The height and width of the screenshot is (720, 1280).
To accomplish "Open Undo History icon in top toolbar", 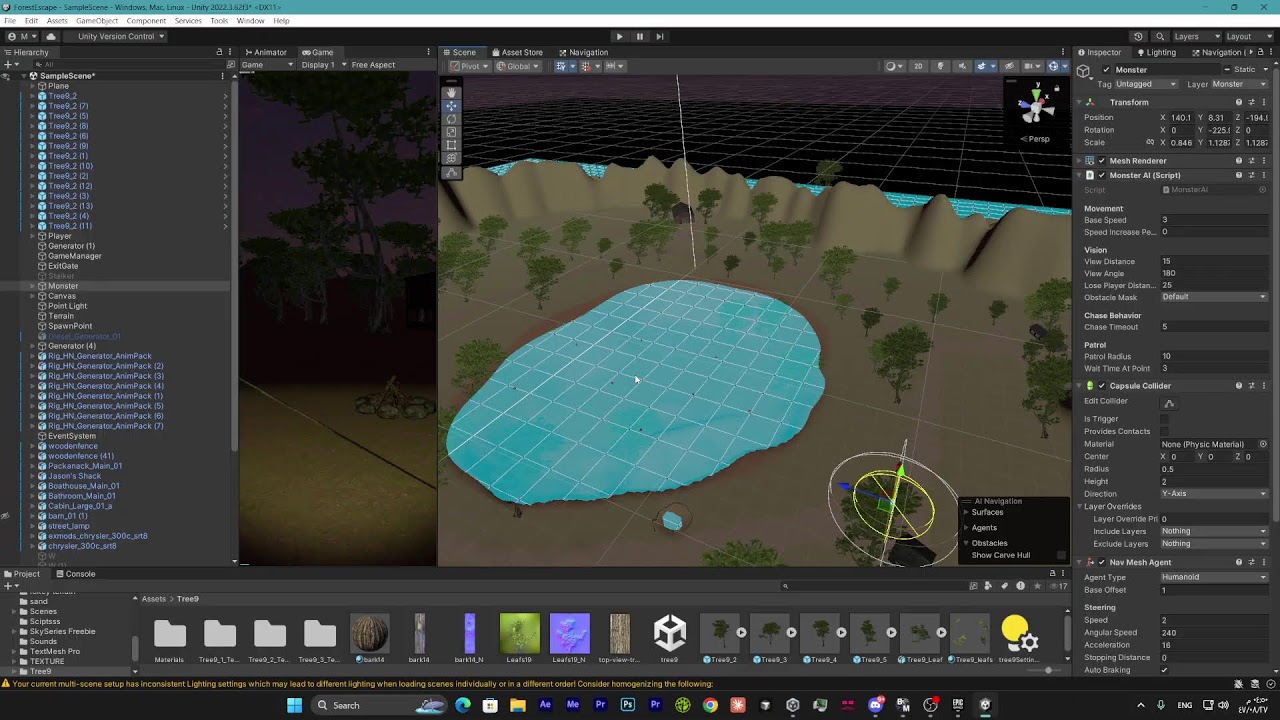I will 1138,36.
